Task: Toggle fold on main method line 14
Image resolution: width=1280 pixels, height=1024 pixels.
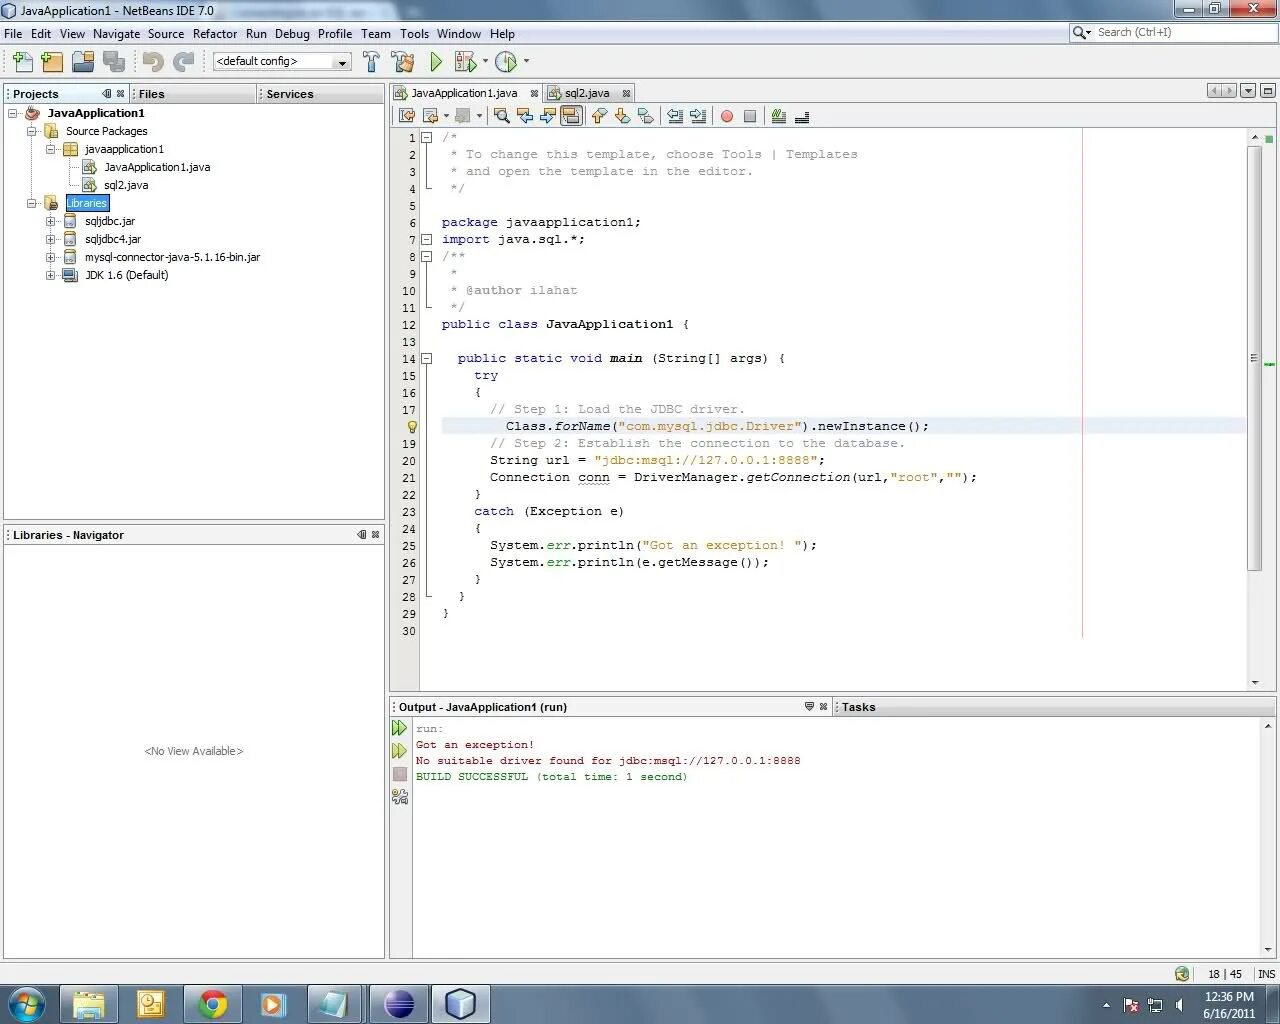Action: [426, 358]
